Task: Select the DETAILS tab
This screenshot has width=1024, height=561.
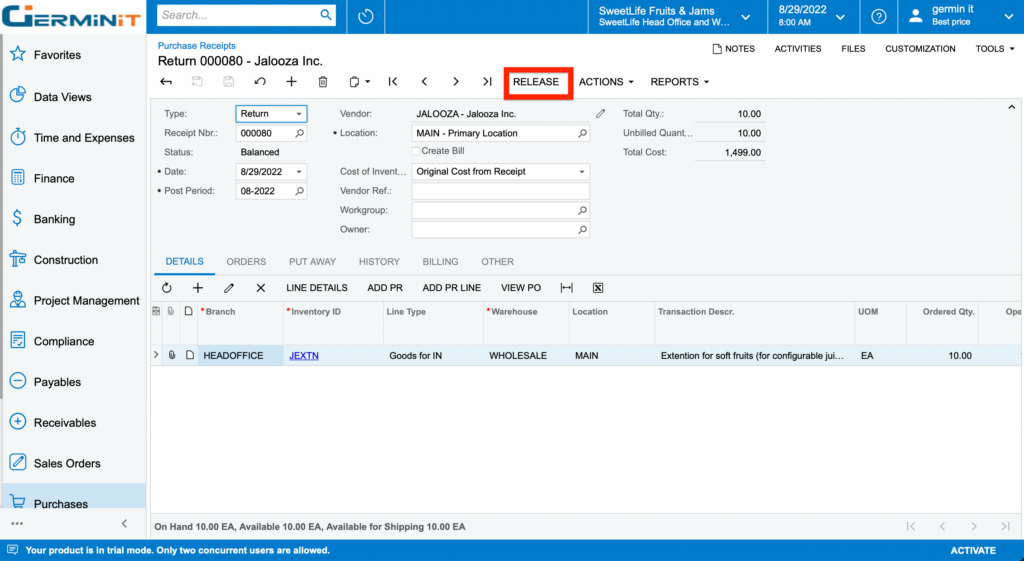Action: point(184,261)
